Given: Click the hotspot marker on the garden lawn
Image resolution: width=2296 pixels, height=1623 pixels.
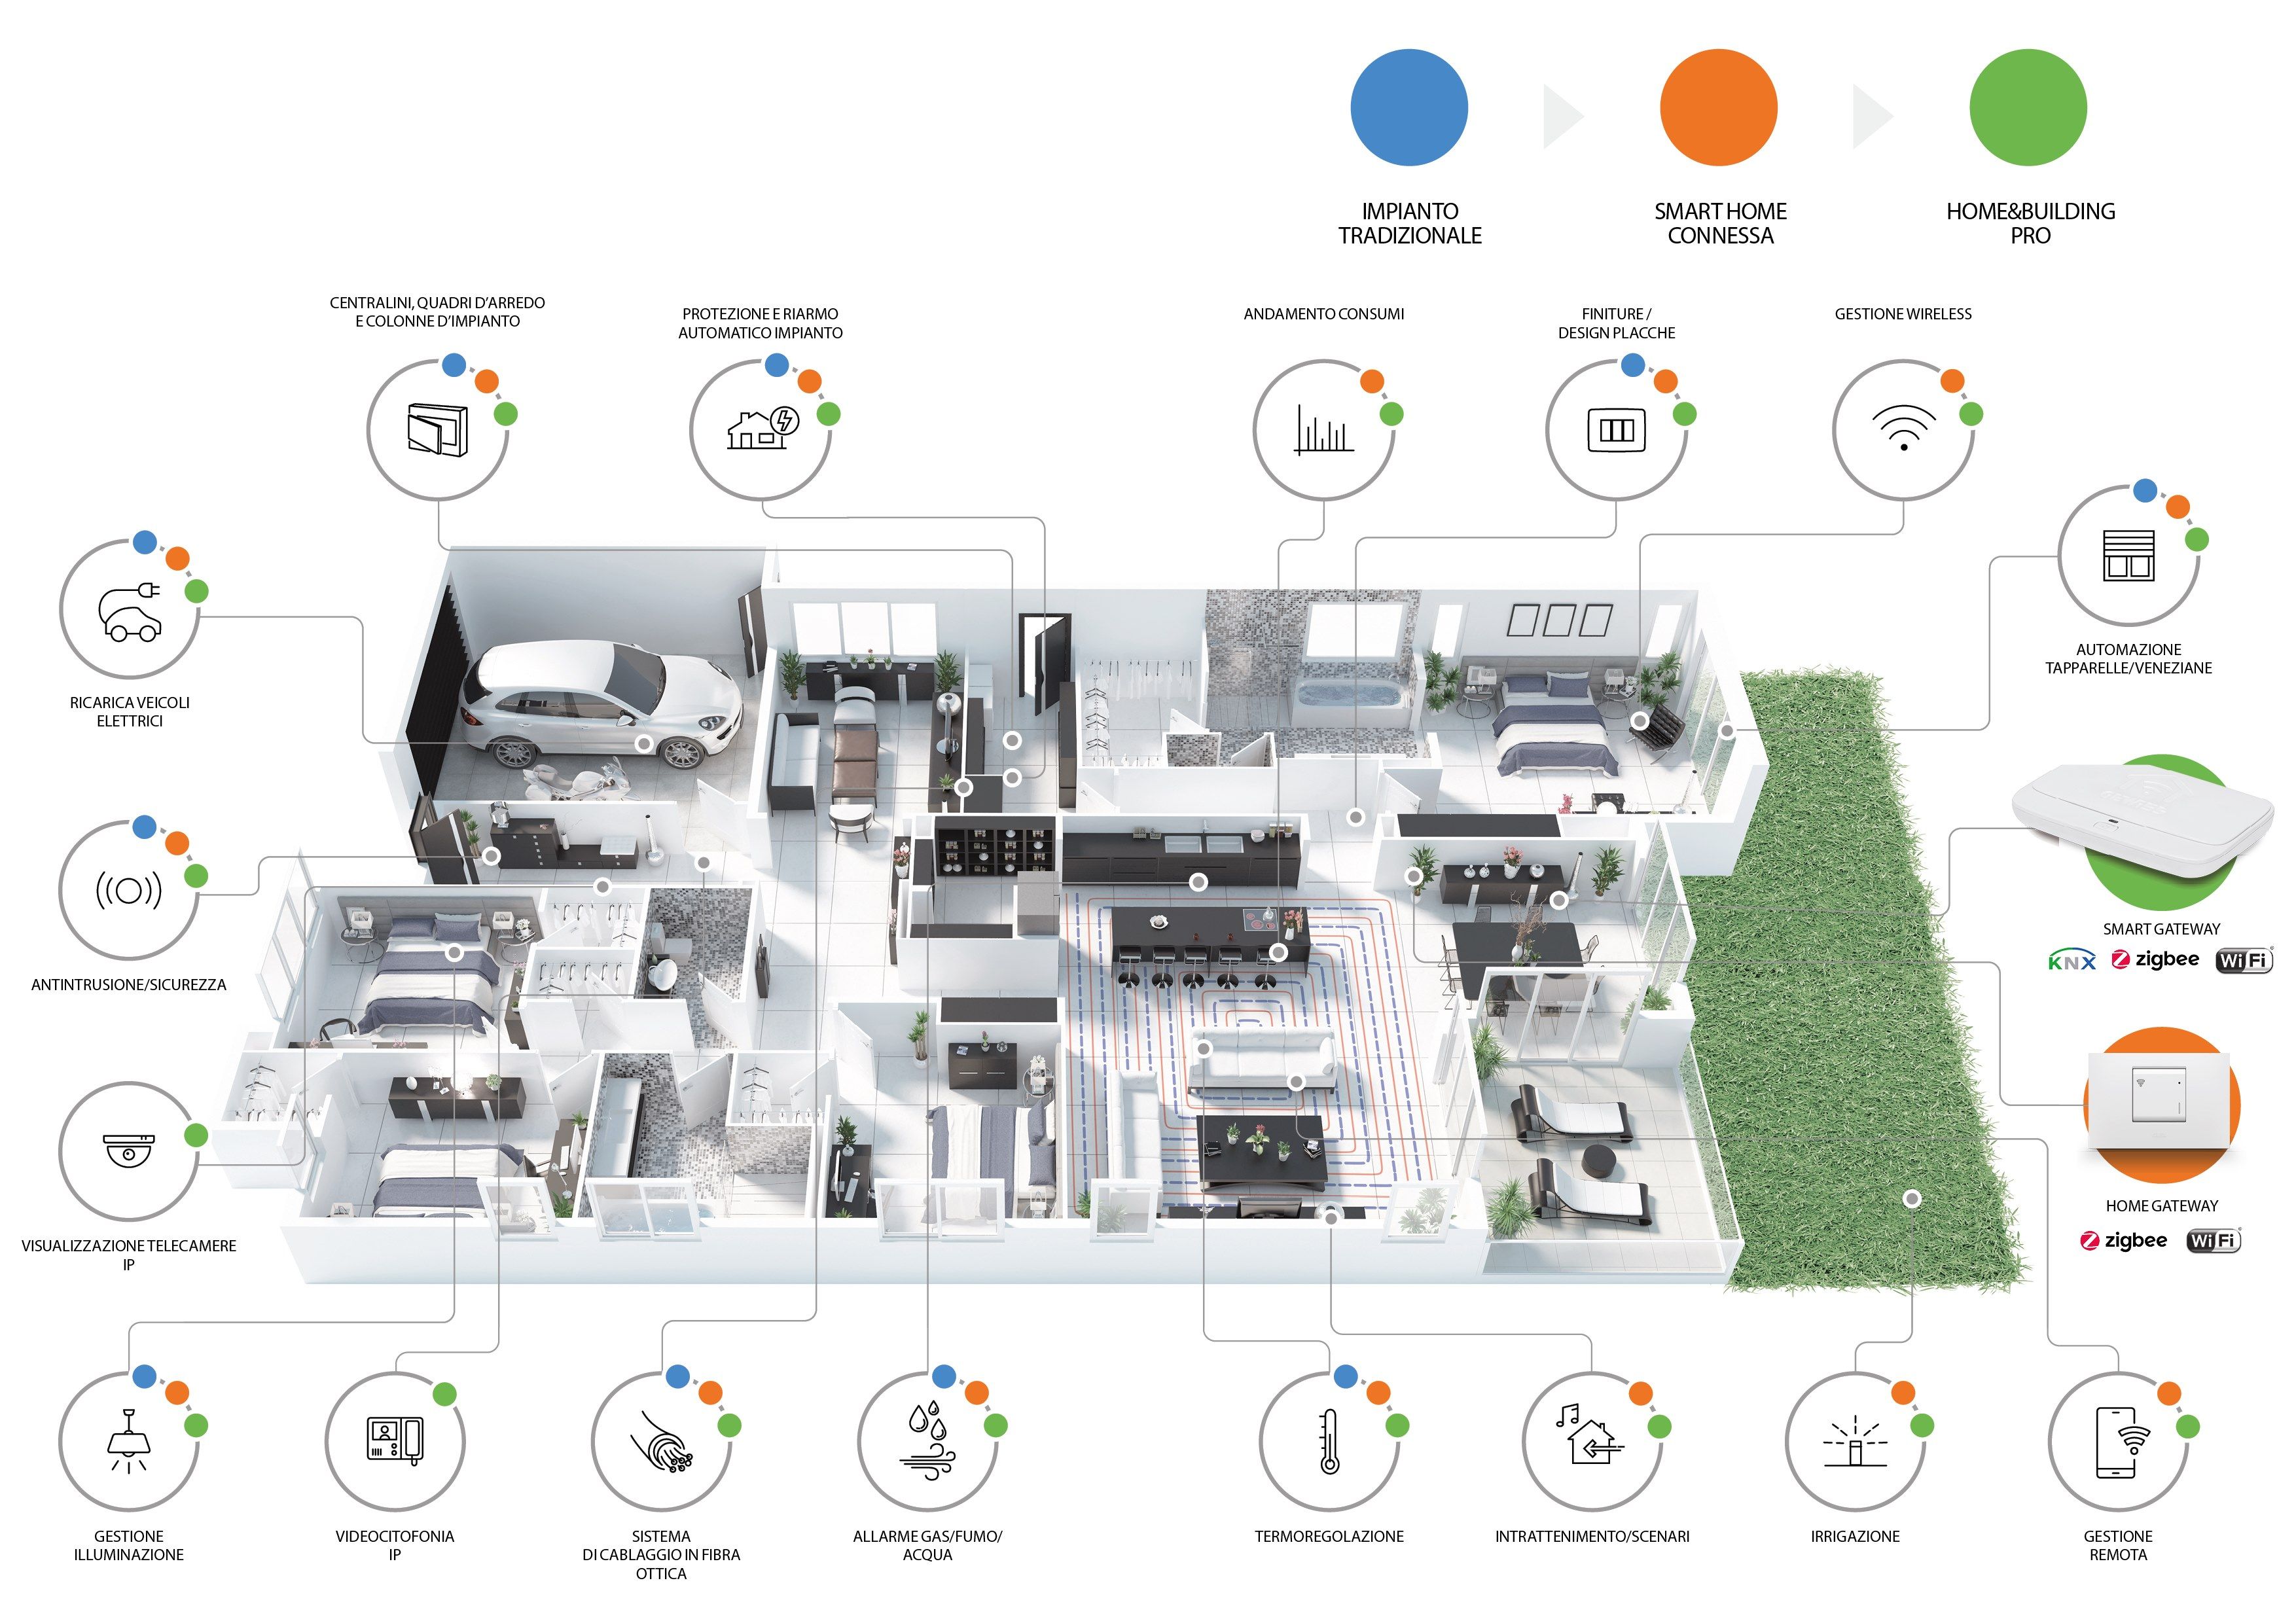Looking at the screenshot, I should [x=1912, y=1198].
